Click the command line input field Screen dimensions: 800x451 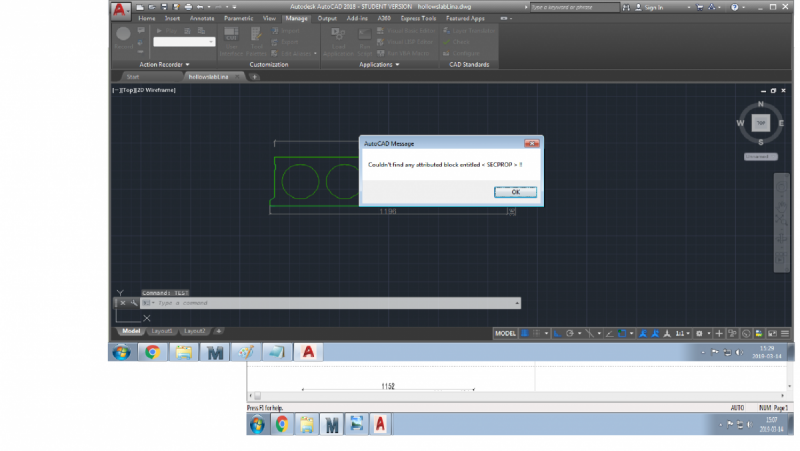click(x=330, y=302)
